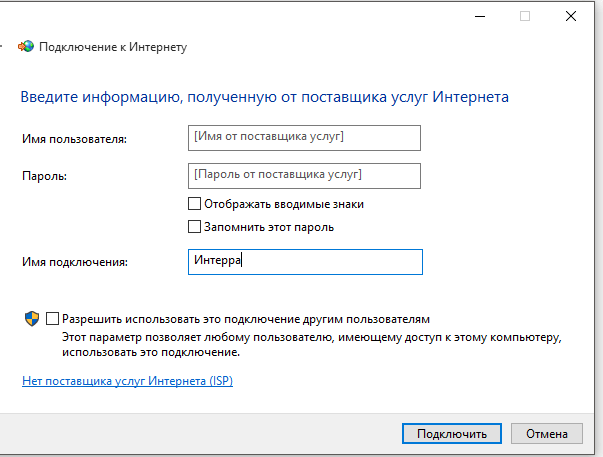Close the Internet connection dialog
Screen dimensions: 603x457
click(570, 15)
